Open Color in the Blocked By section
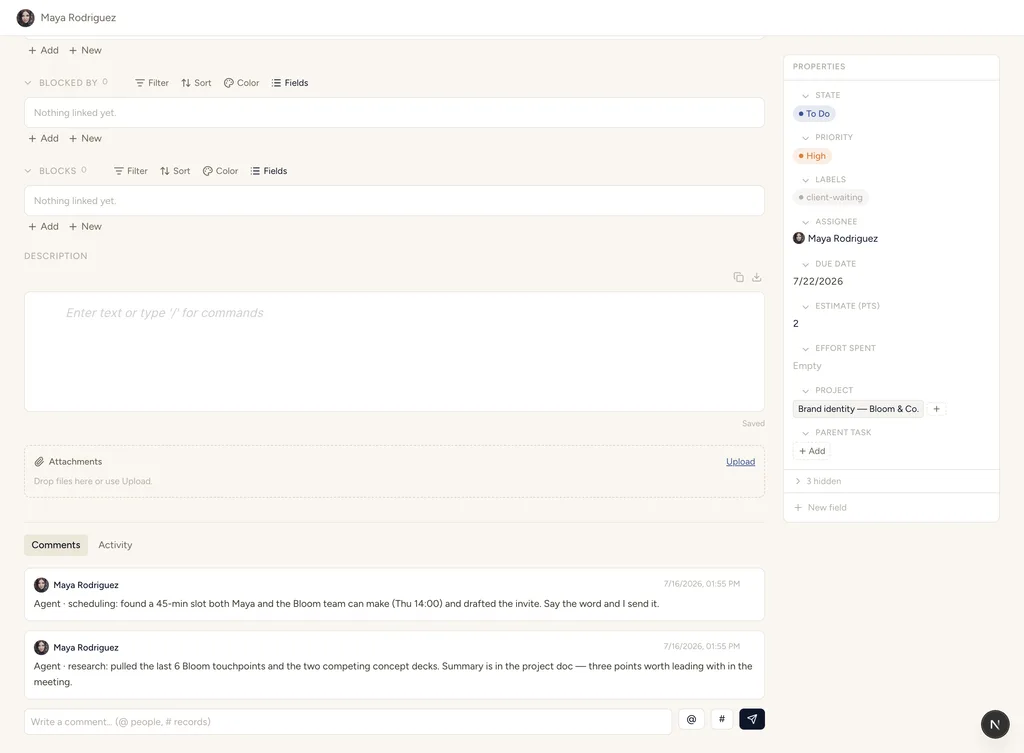This screenshot has height=753, width=1024. point(241,83)
